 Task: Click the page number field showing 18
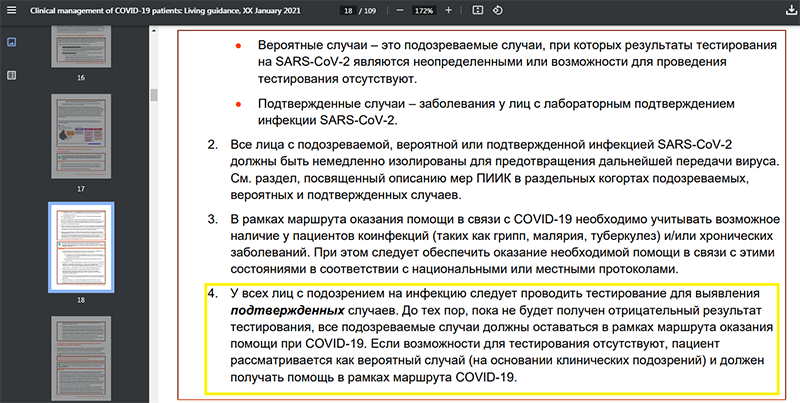point(348,10)
